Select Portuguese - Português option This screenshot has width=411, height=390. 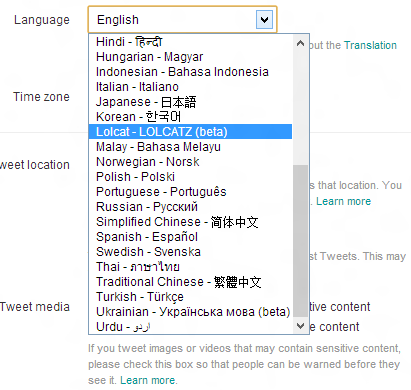coord(190,192)
